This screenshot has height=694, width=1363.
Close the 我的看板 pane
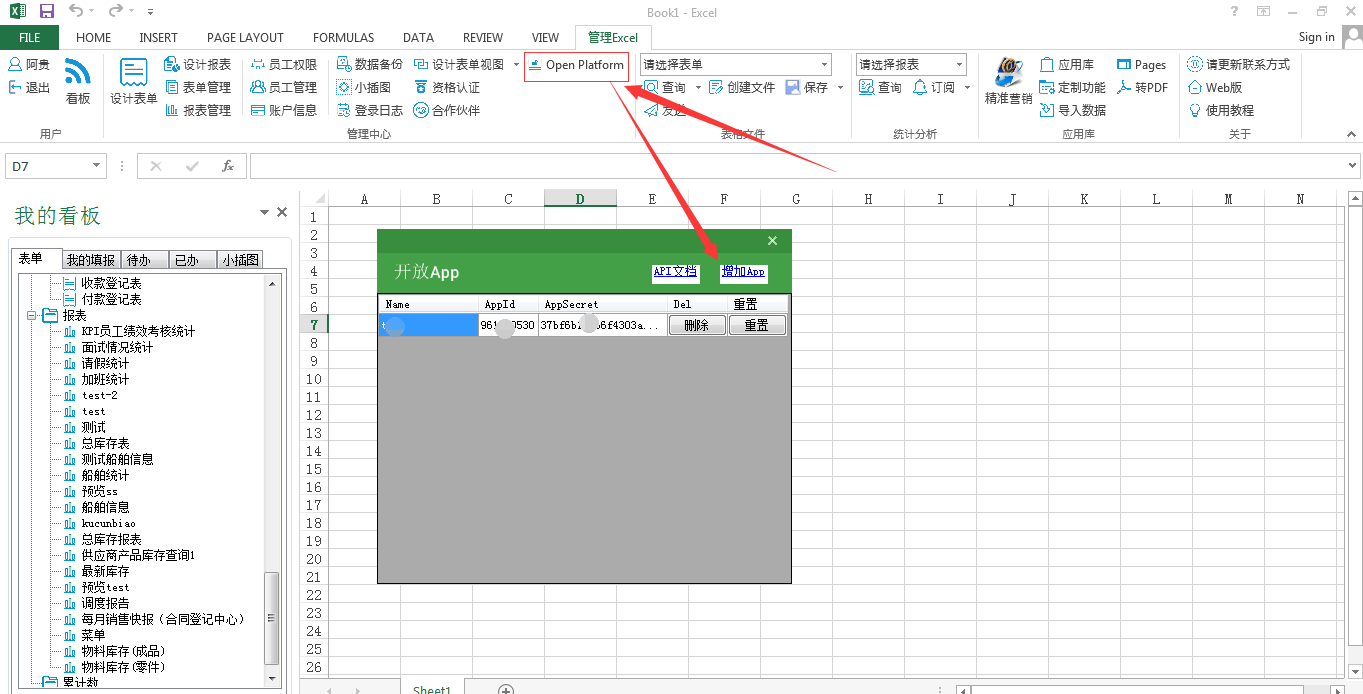pos(282,212)
